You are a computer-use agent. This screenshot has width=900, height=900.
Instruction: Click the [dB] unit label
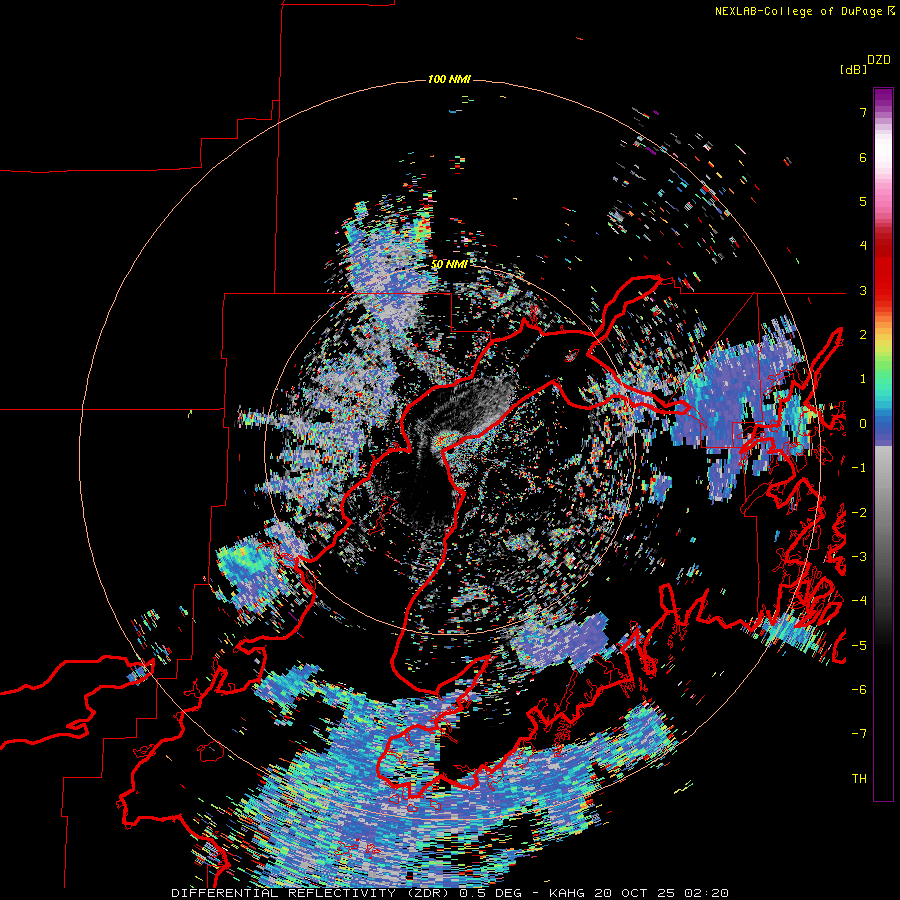coord(853,69)
